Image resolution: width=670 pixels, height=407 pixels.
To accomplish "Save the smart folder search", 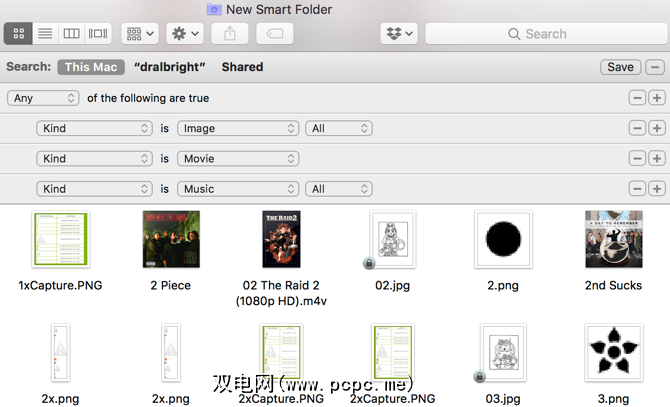I will point(620,67).
